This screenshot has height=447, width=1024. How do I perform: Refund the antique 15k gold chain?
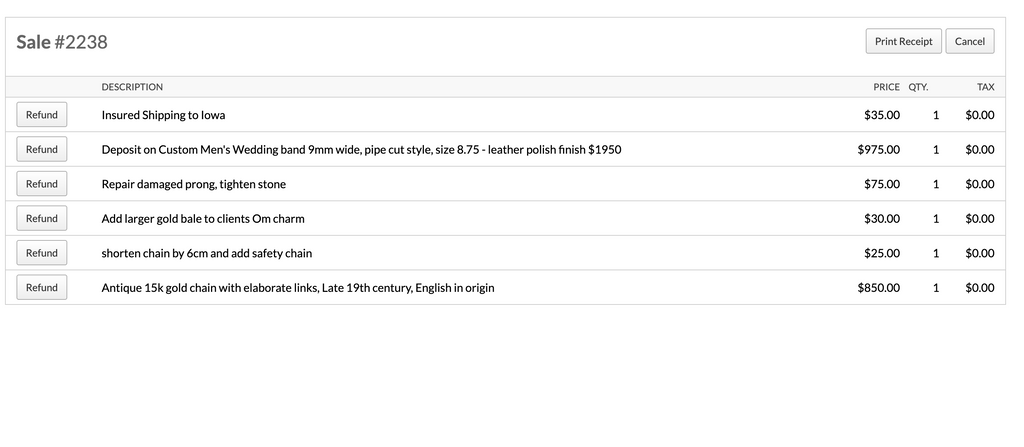[42, 288]
